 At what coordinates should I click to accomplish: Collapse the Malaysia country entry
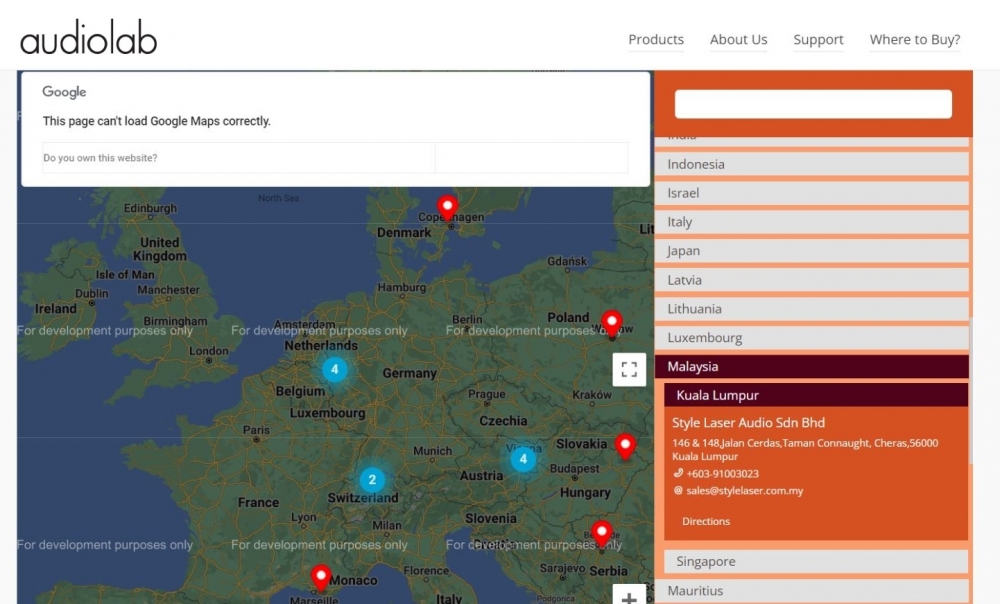(x=811, y=367)
